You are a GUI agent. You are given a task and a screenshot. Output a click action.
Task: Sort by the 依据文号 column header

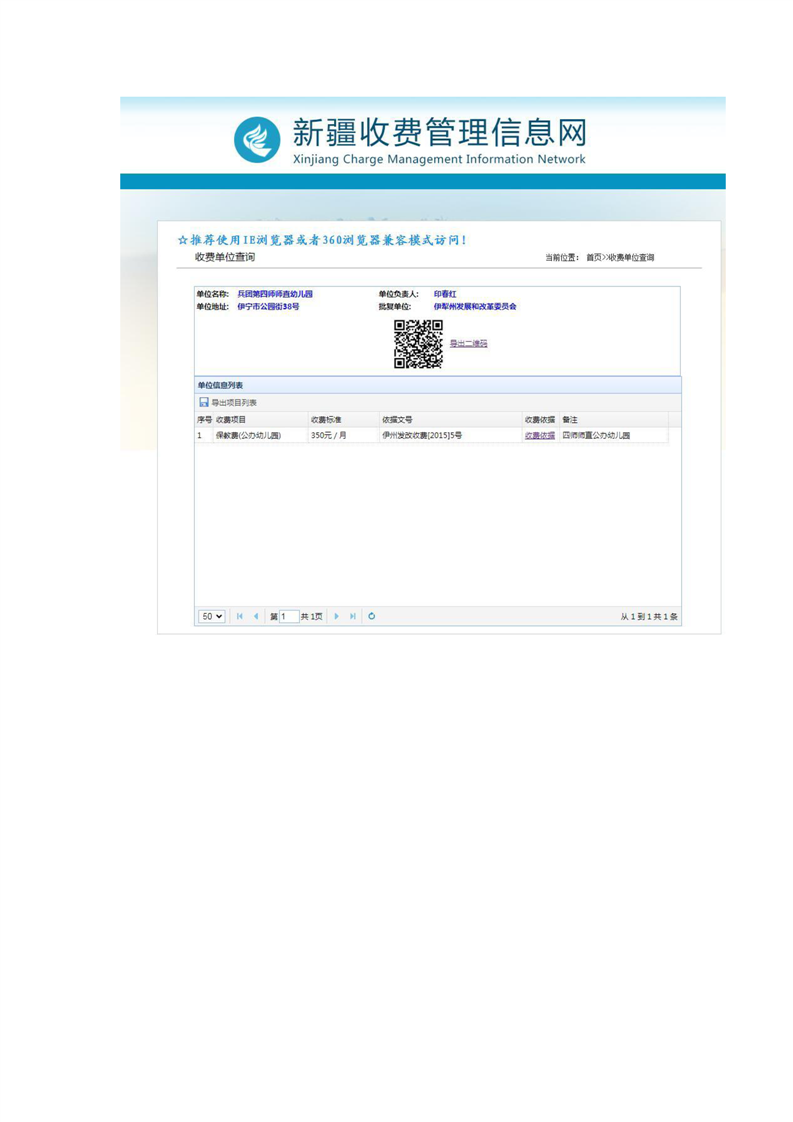pos(450,419)
